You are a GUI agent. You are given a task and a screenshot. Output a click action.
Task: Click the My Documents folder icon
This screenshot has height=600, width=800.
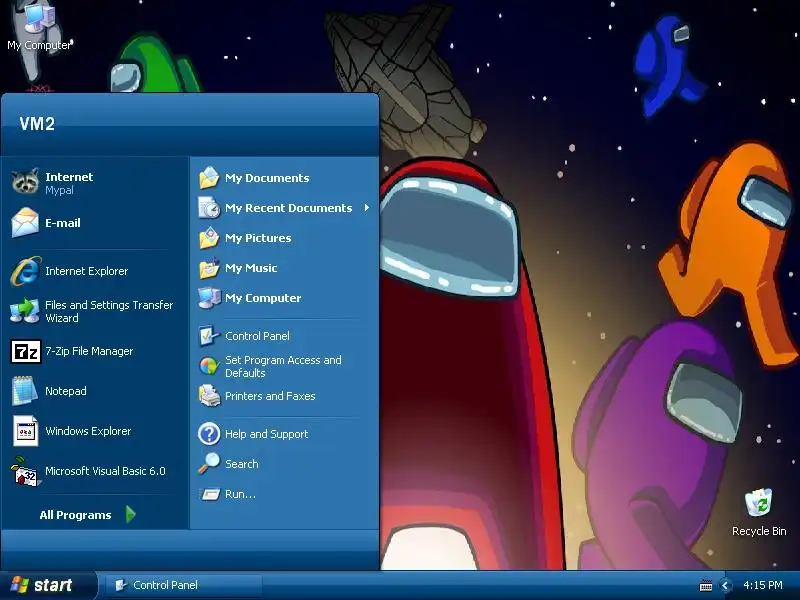point(209,178)
